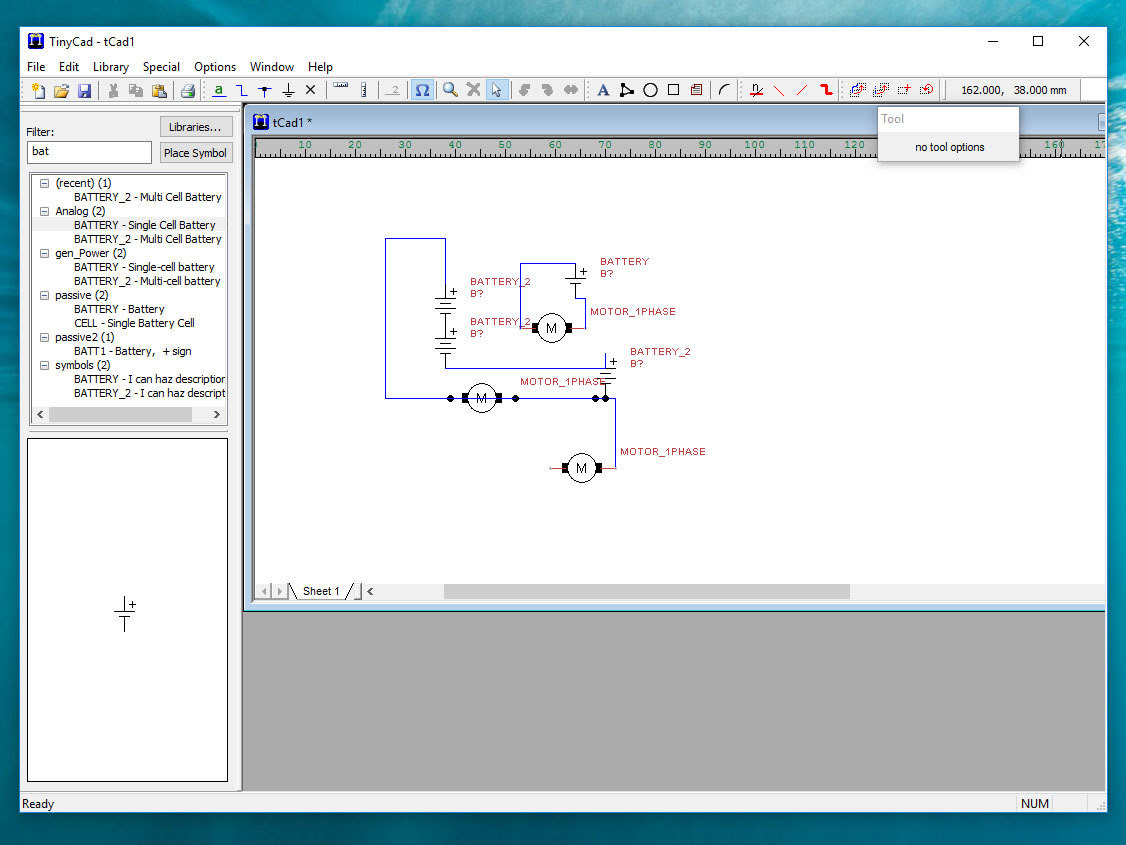Screen dimensions: 1126x845
Task: Click the vertical ruler tool icon
Action: pyautogui.click(x=363, y=90)
